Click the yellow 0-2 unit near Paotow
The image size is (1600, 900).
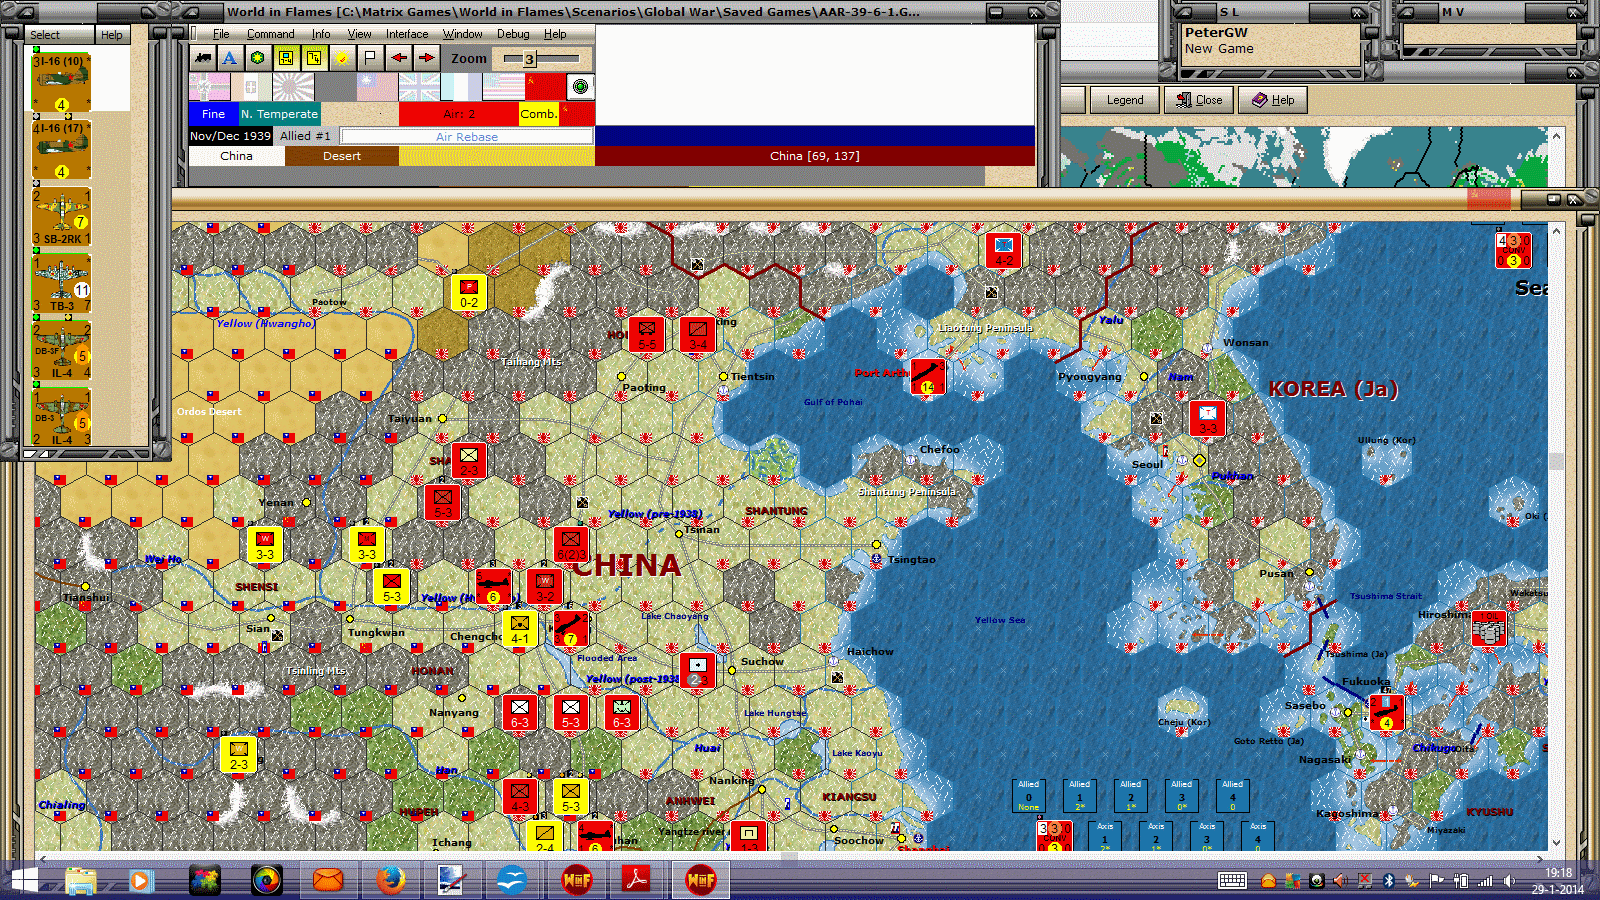click(x=468, y=292)
